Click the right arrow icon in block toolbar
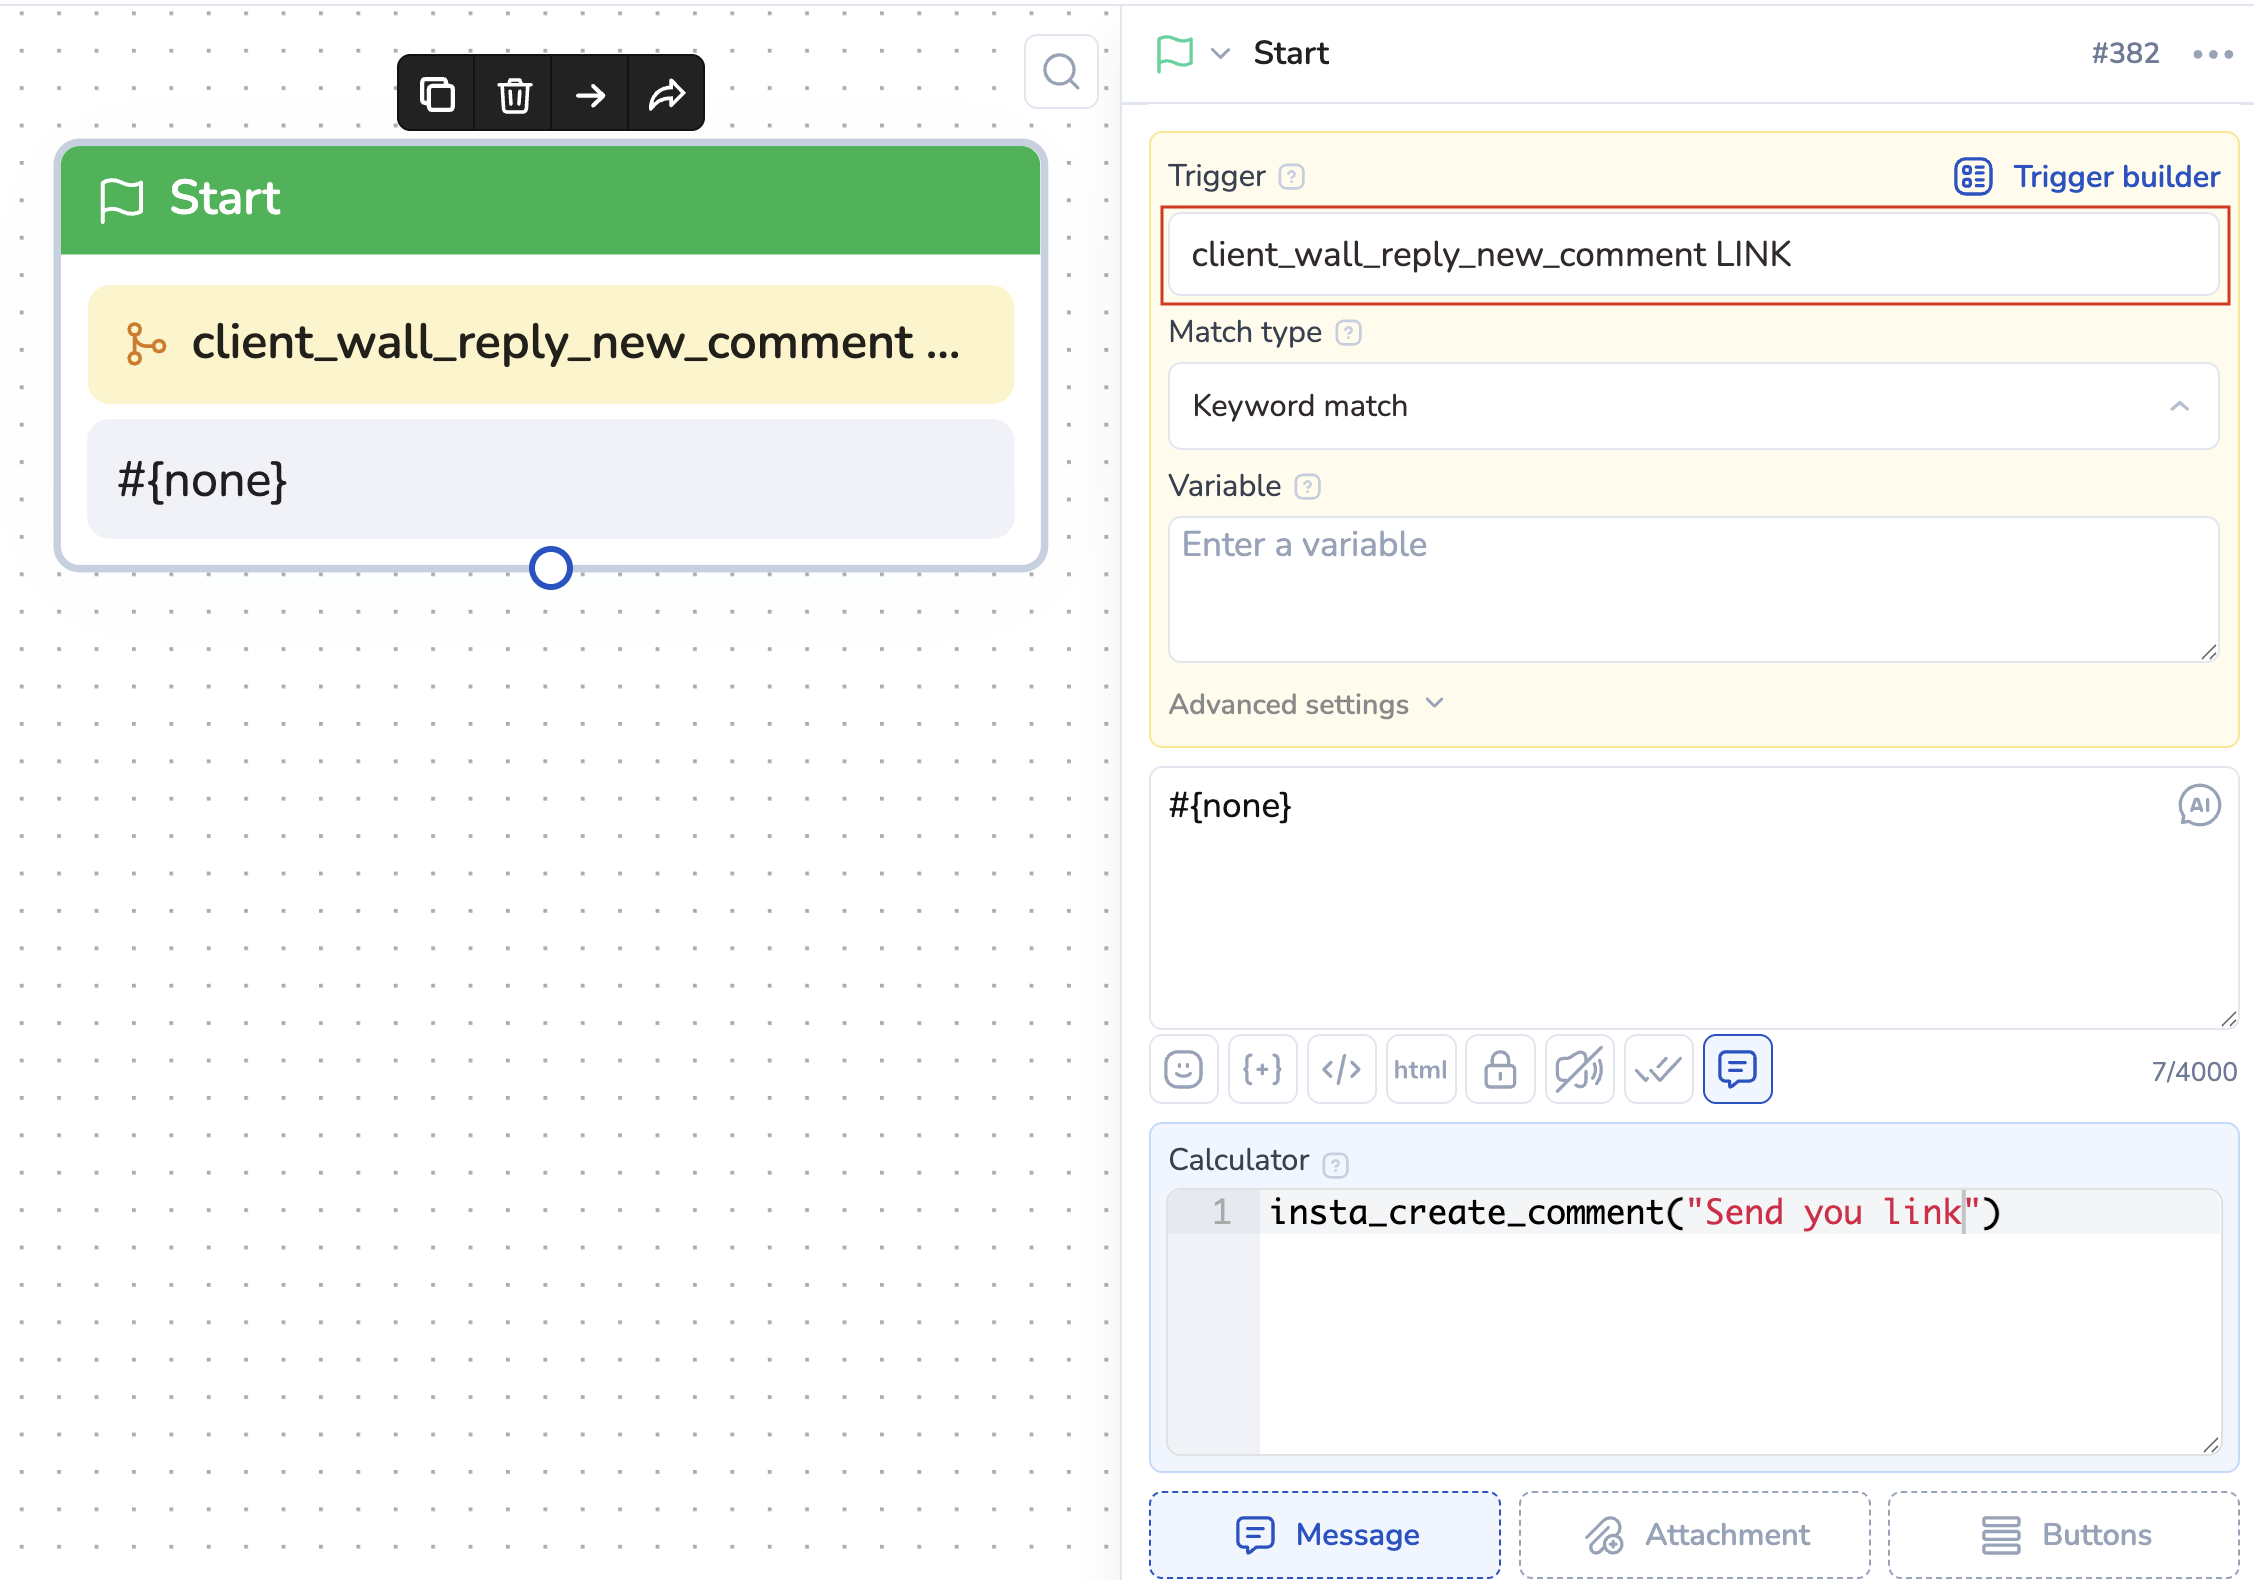 click(x=591, y=94)
